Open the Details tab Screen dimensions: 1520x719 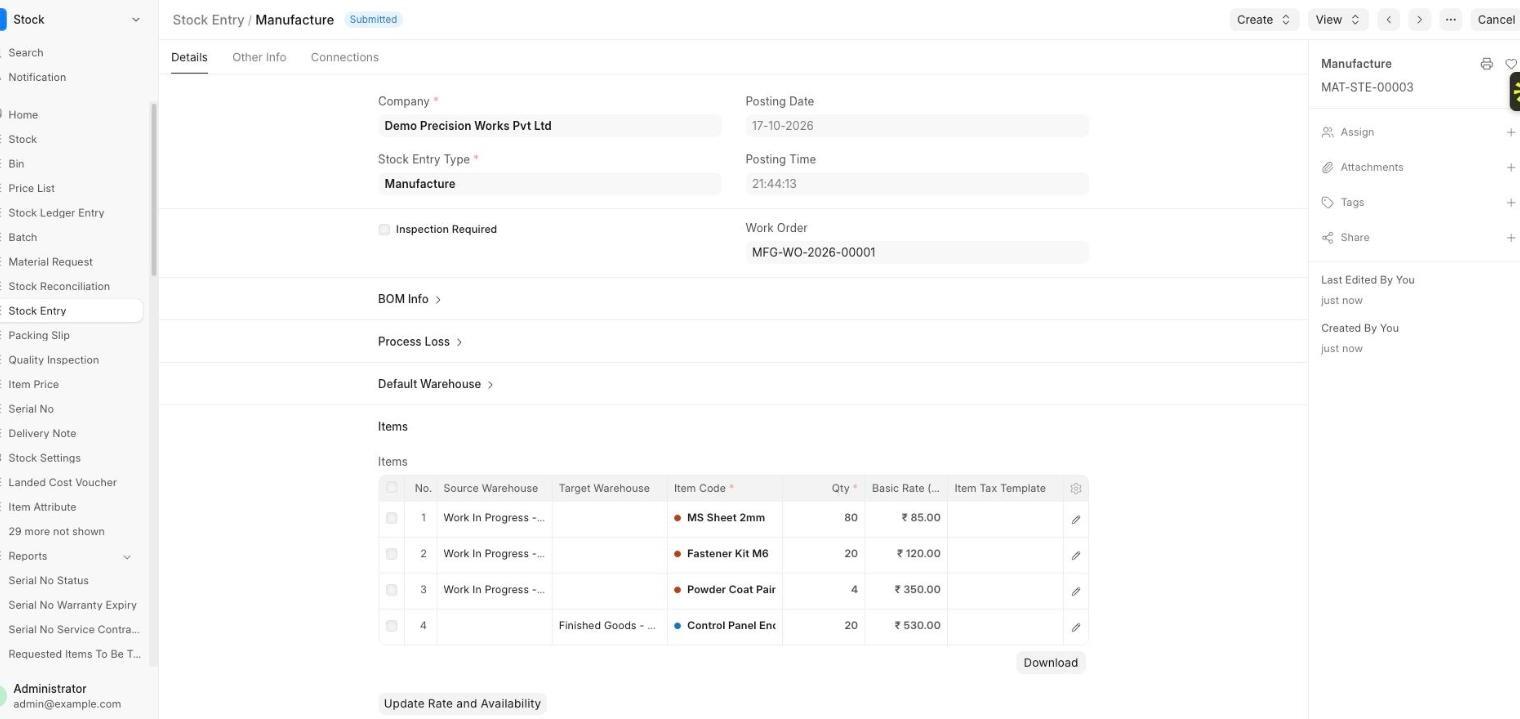coord(189,57)
